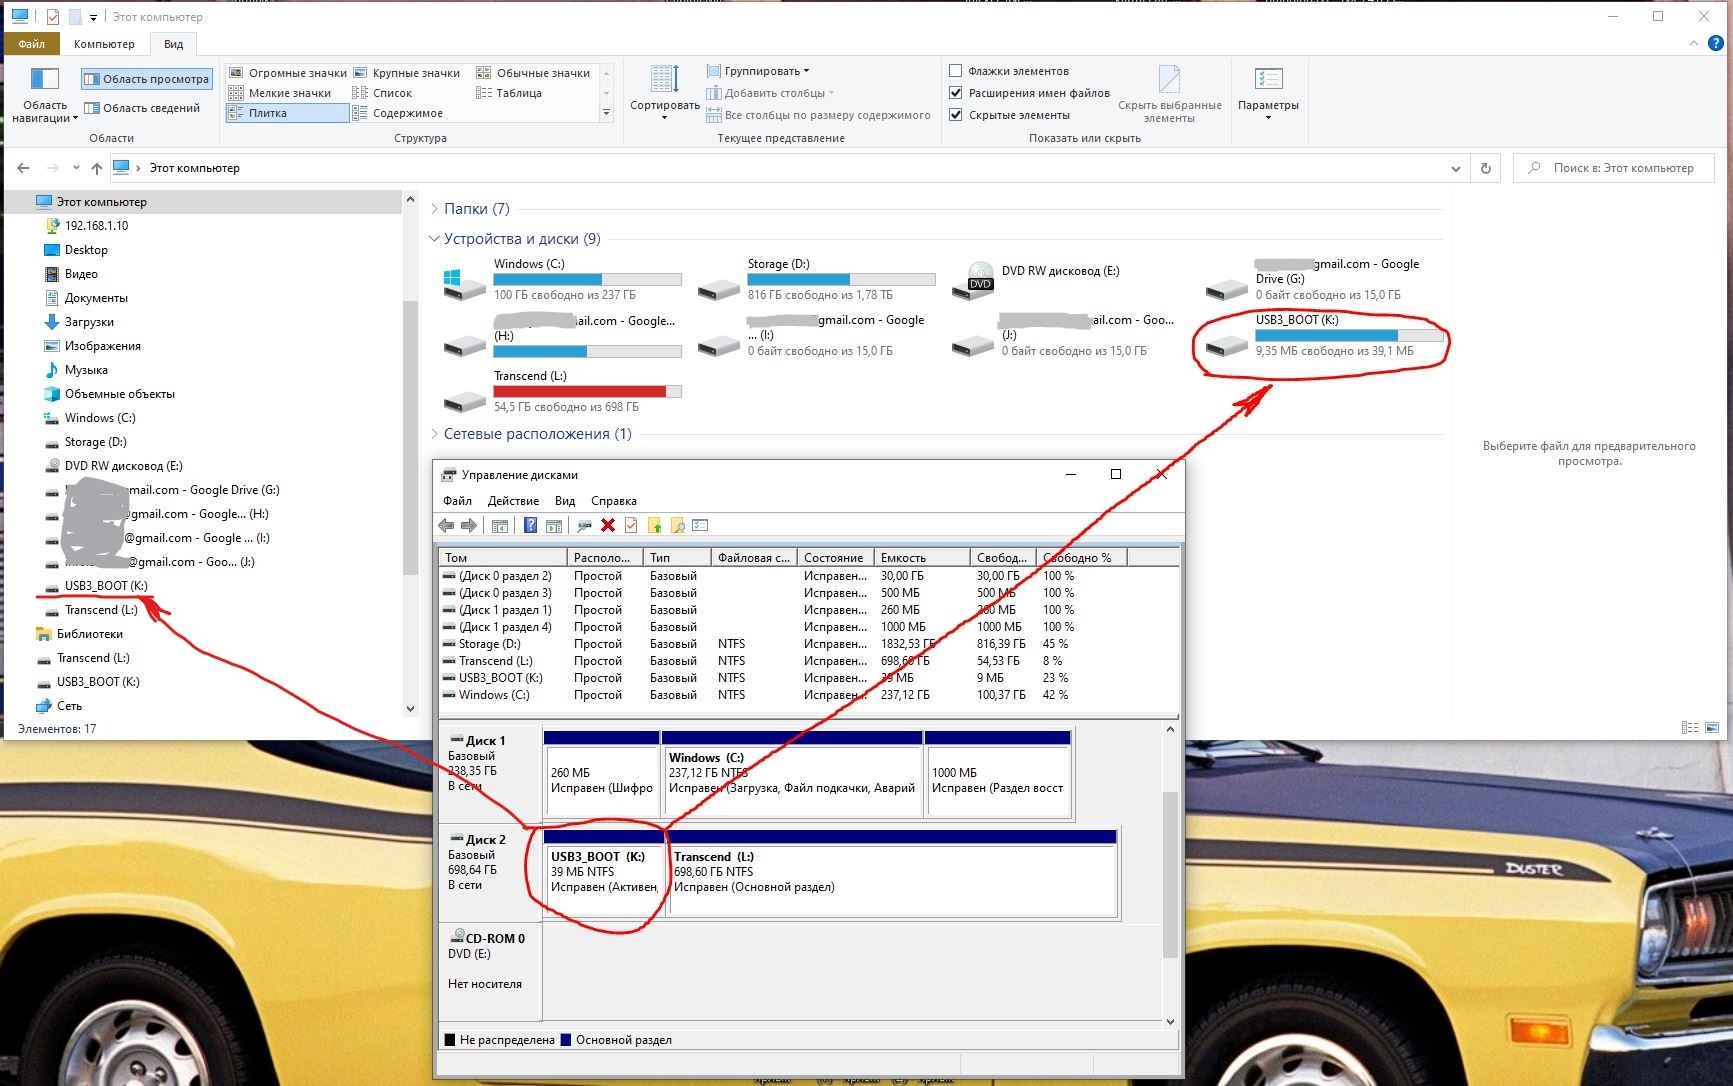Click the Refresh button beside address bar

click(x=1486, y=168)
